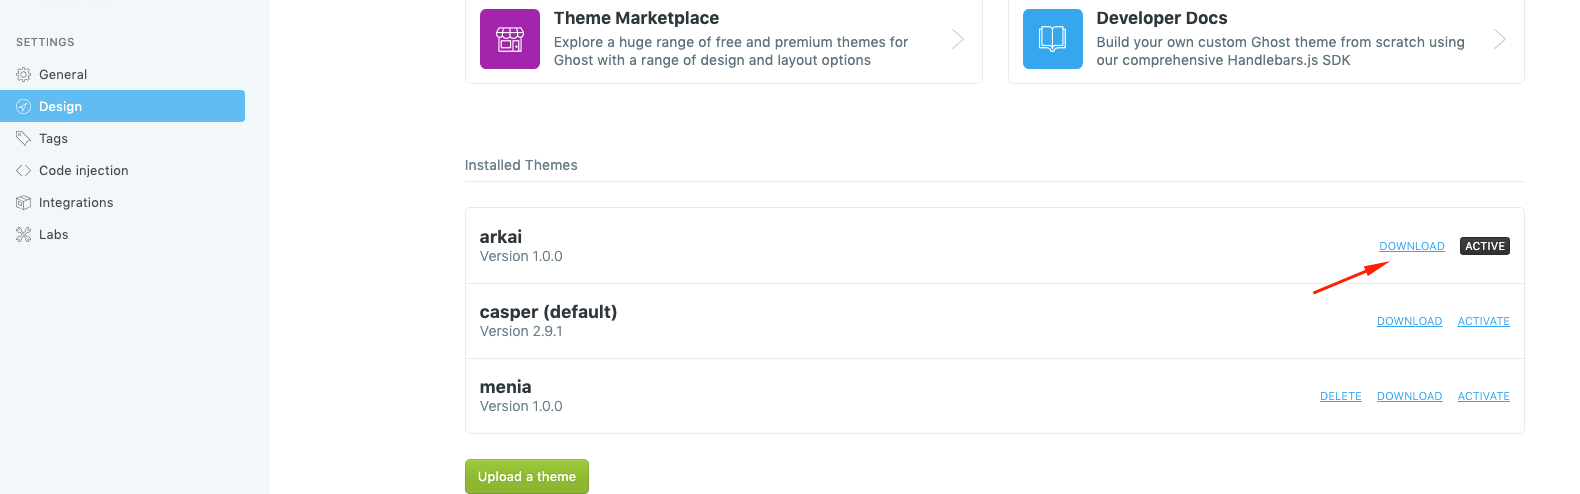Click the Code injection brackets icon
This screenshot has width=1580, height=494.
click(x=24, y=171)
